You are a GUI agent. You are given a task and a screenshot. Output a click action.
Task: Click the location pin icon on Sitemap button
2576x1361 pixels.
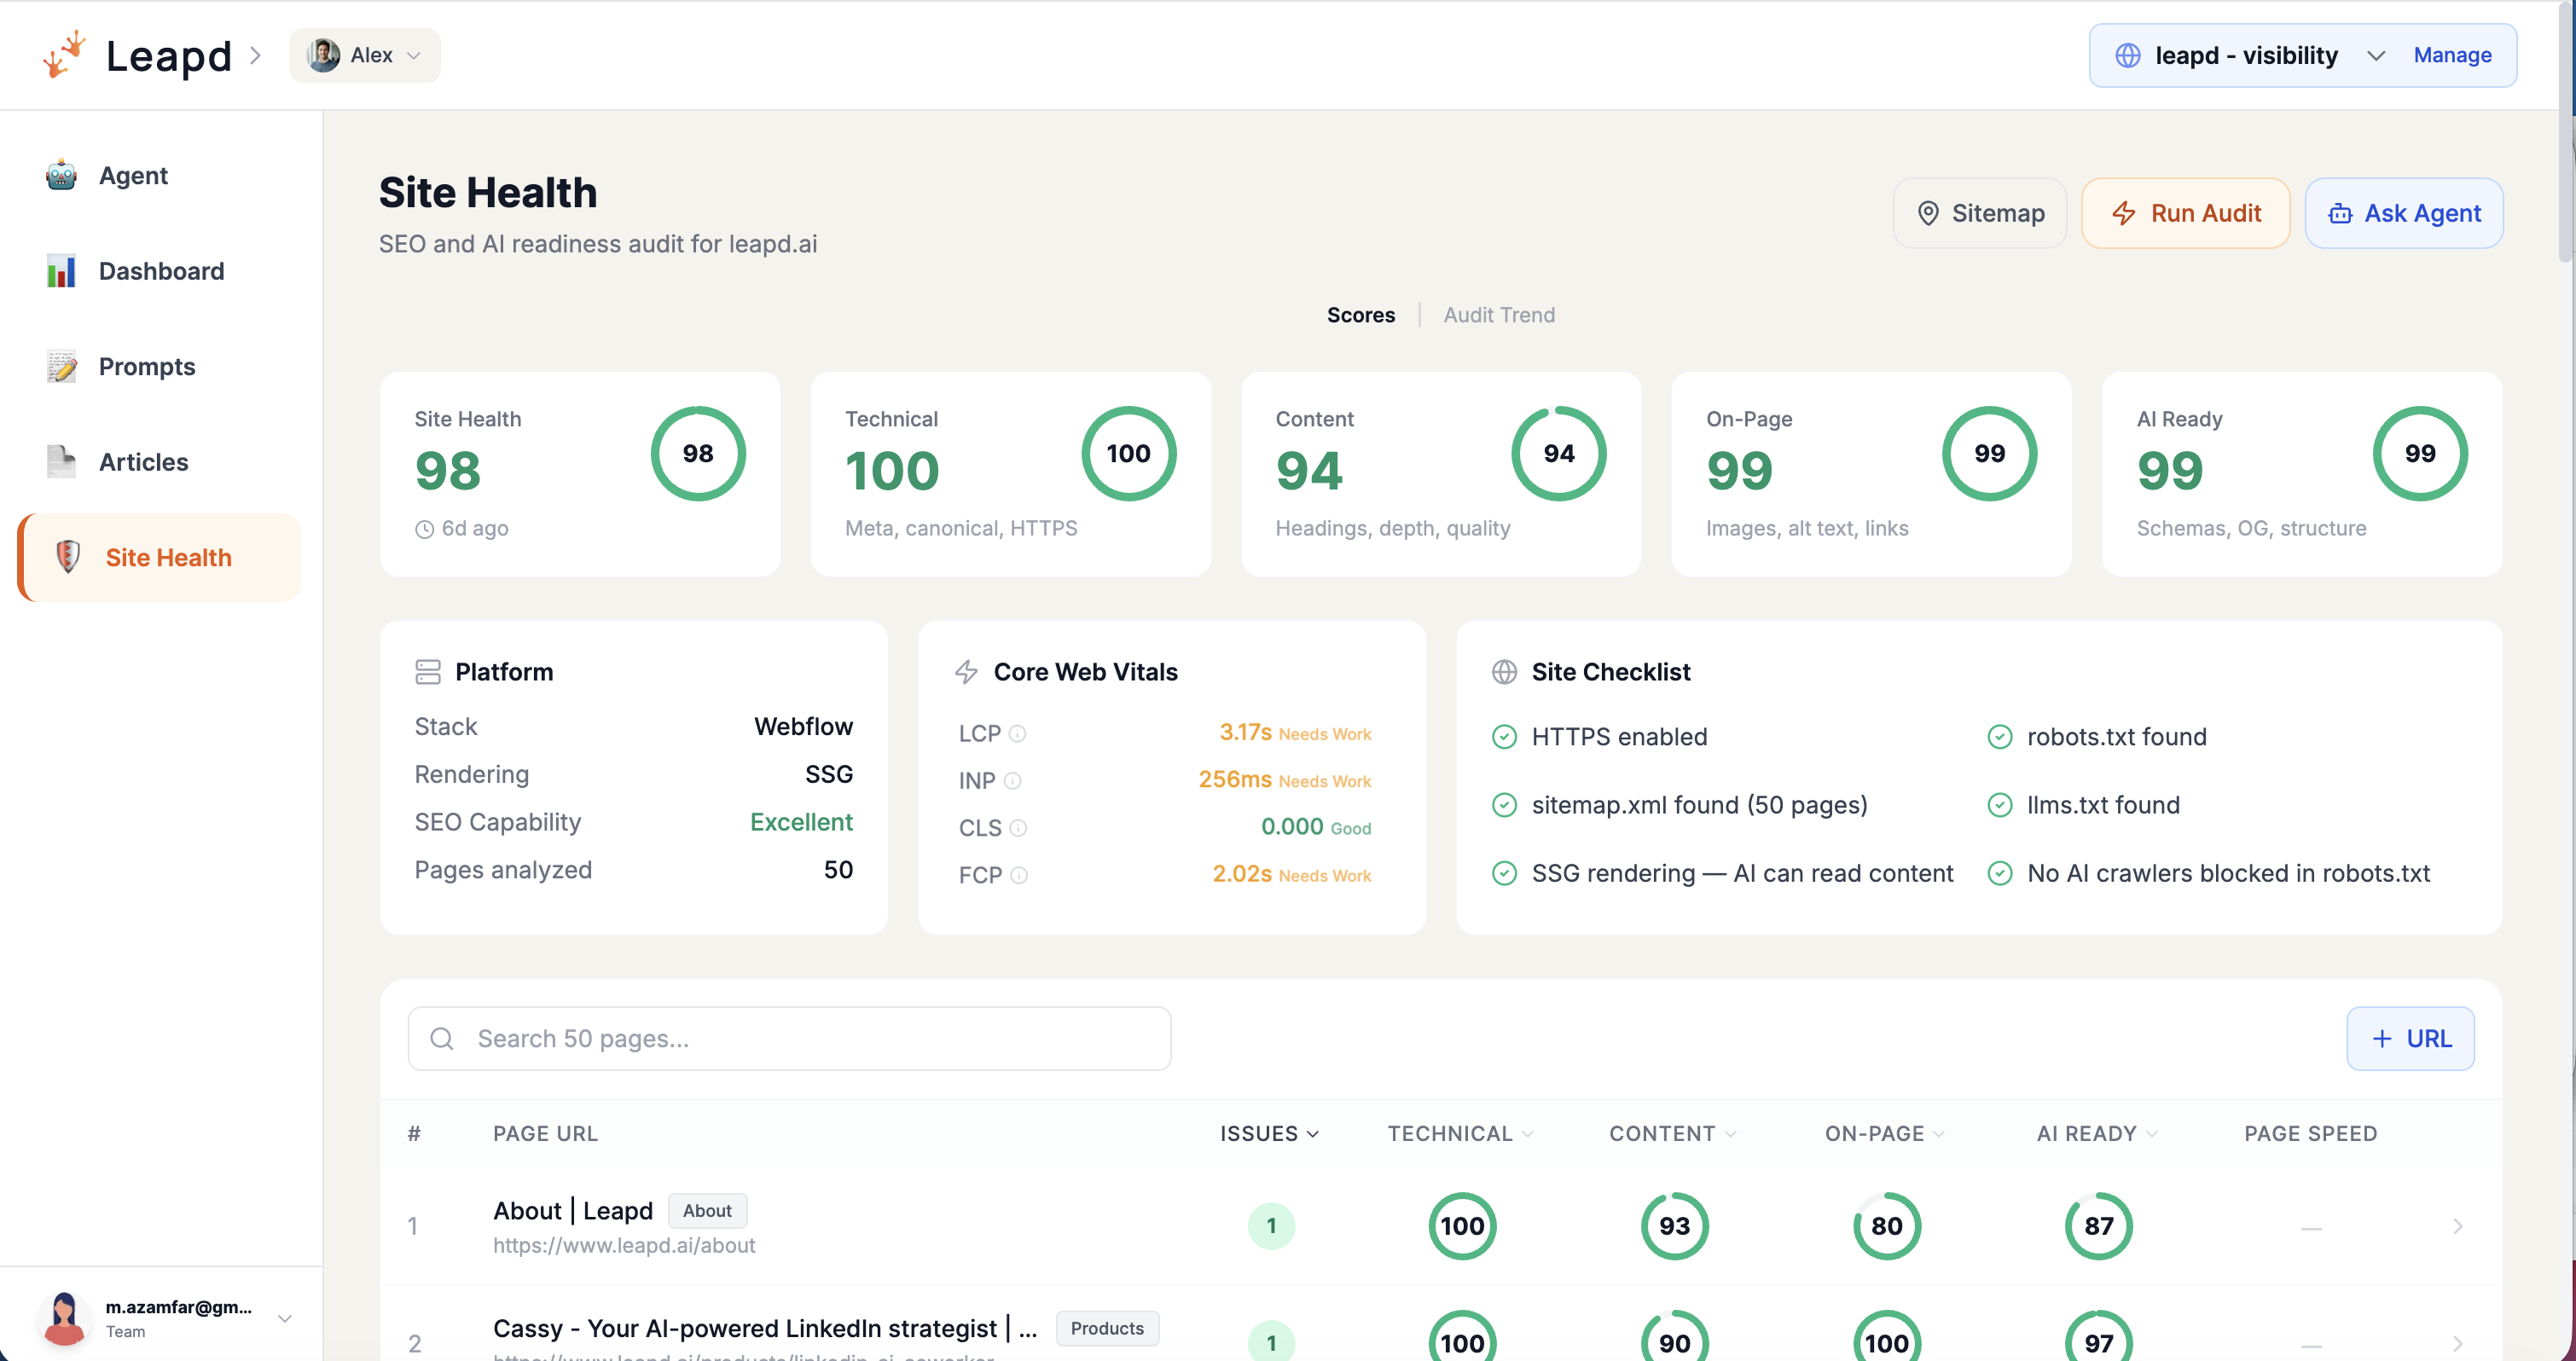[1928, 213]
